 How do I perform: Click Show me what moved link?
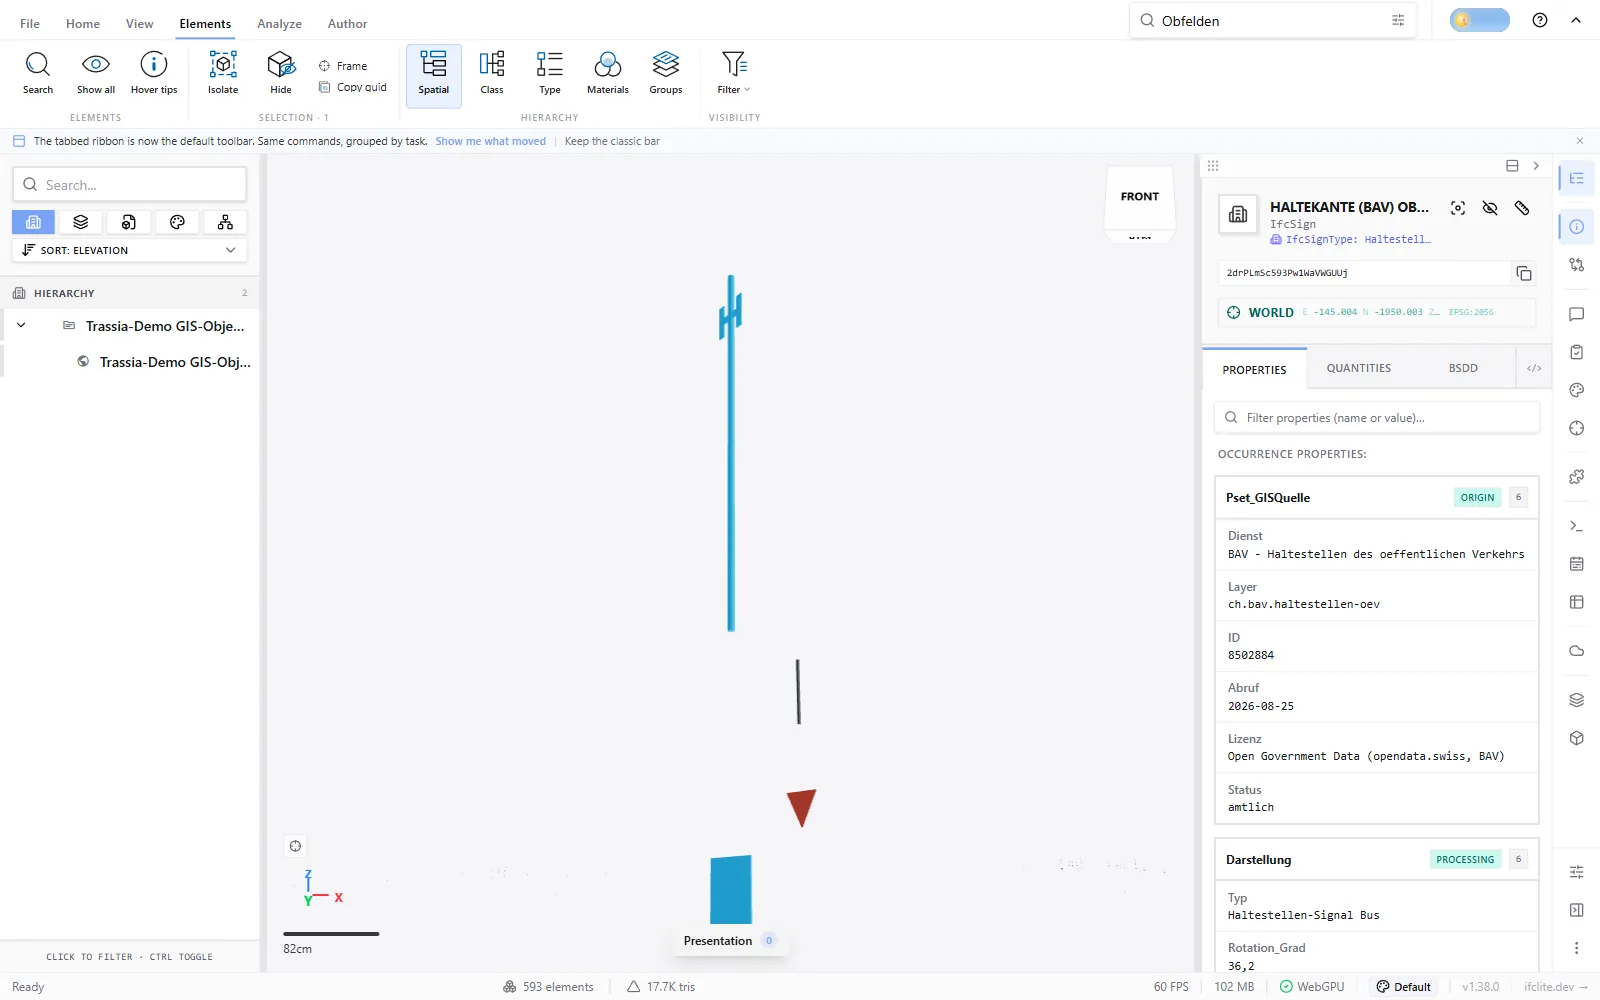coord(490,141)
